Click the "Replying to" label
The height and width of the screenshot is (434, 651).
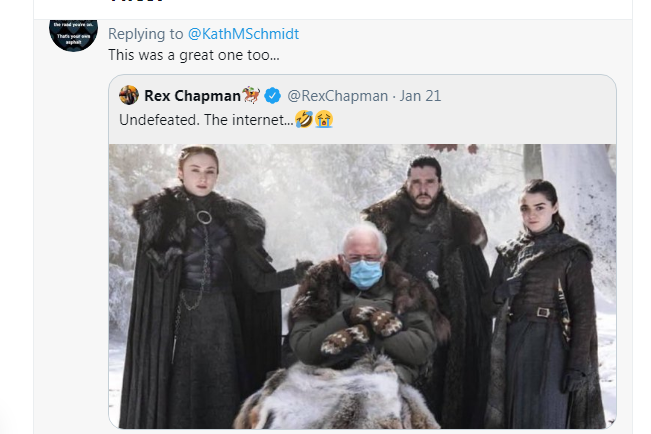[146, 34]
